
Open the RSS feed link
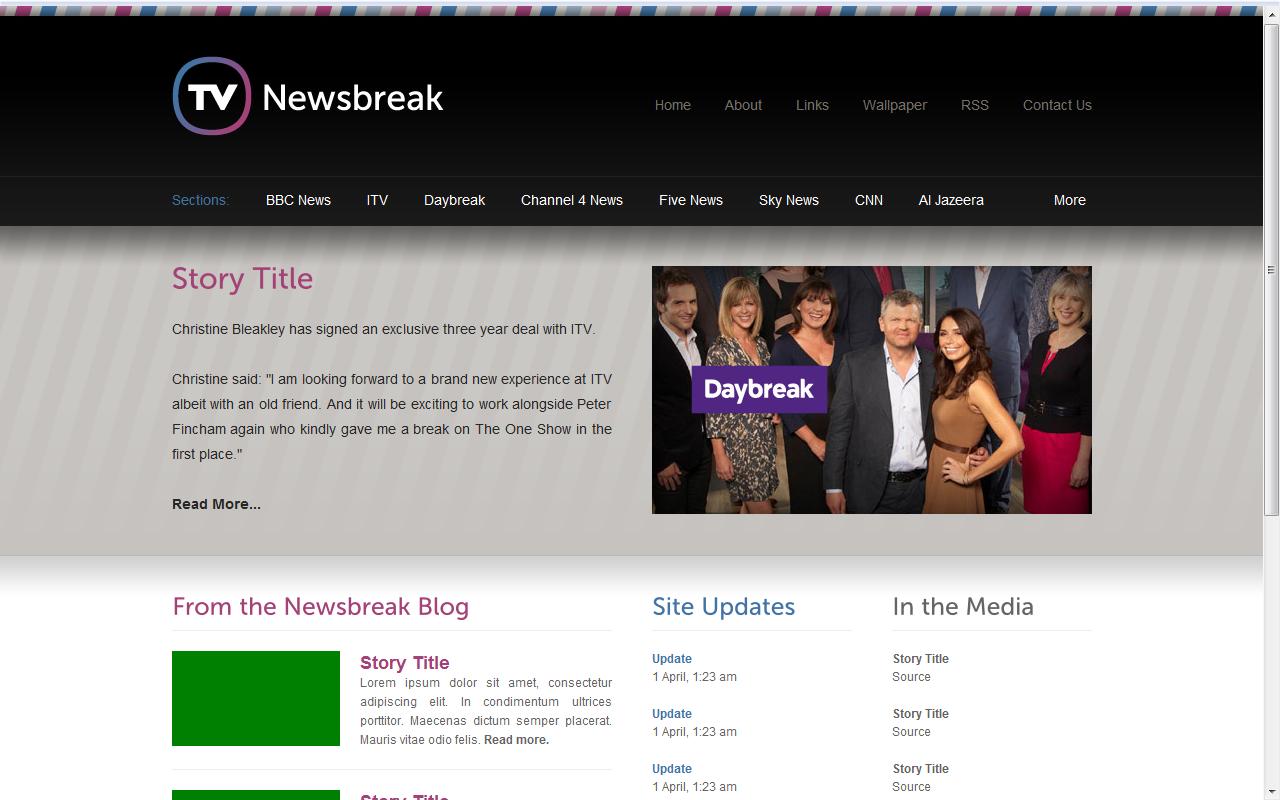tap(974, 105)
